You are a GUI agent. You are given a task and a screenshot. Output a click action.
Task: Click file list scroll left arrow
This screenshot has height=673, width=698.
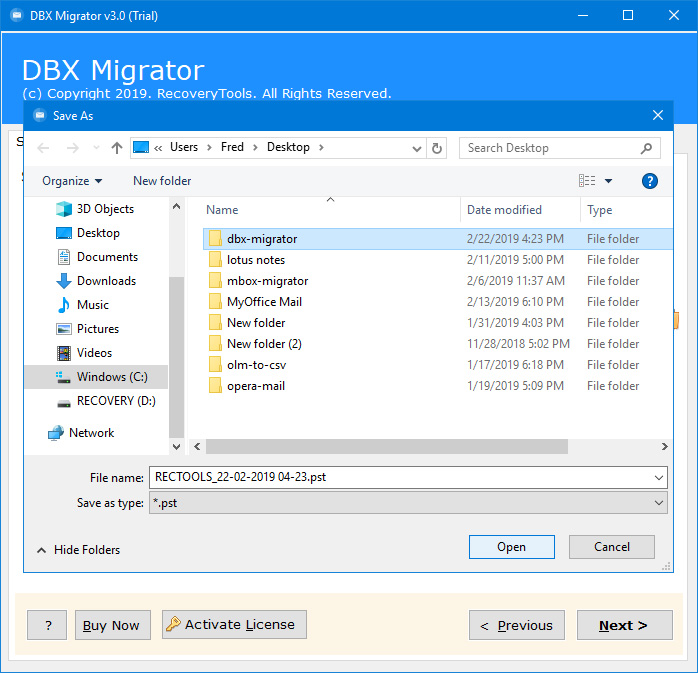coord(197,446)
